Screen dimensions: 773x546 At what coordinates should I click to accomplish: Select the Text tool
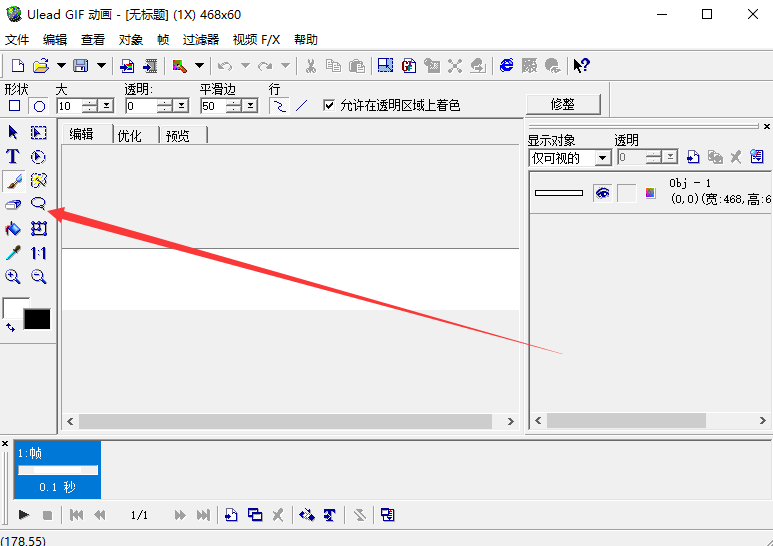pos(13,156)
